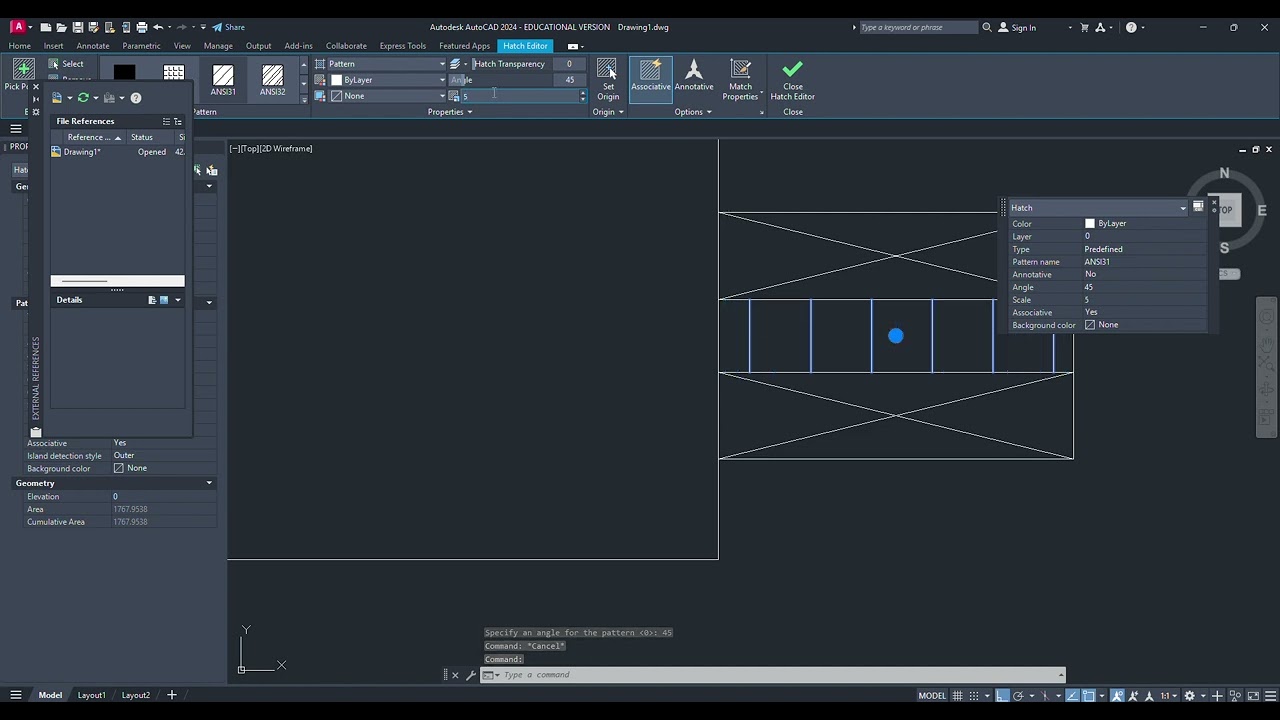Click Attach DWG icon in External References
Image resolution: width=1280 pixels, height=720 pixels.
pos(57,98)
